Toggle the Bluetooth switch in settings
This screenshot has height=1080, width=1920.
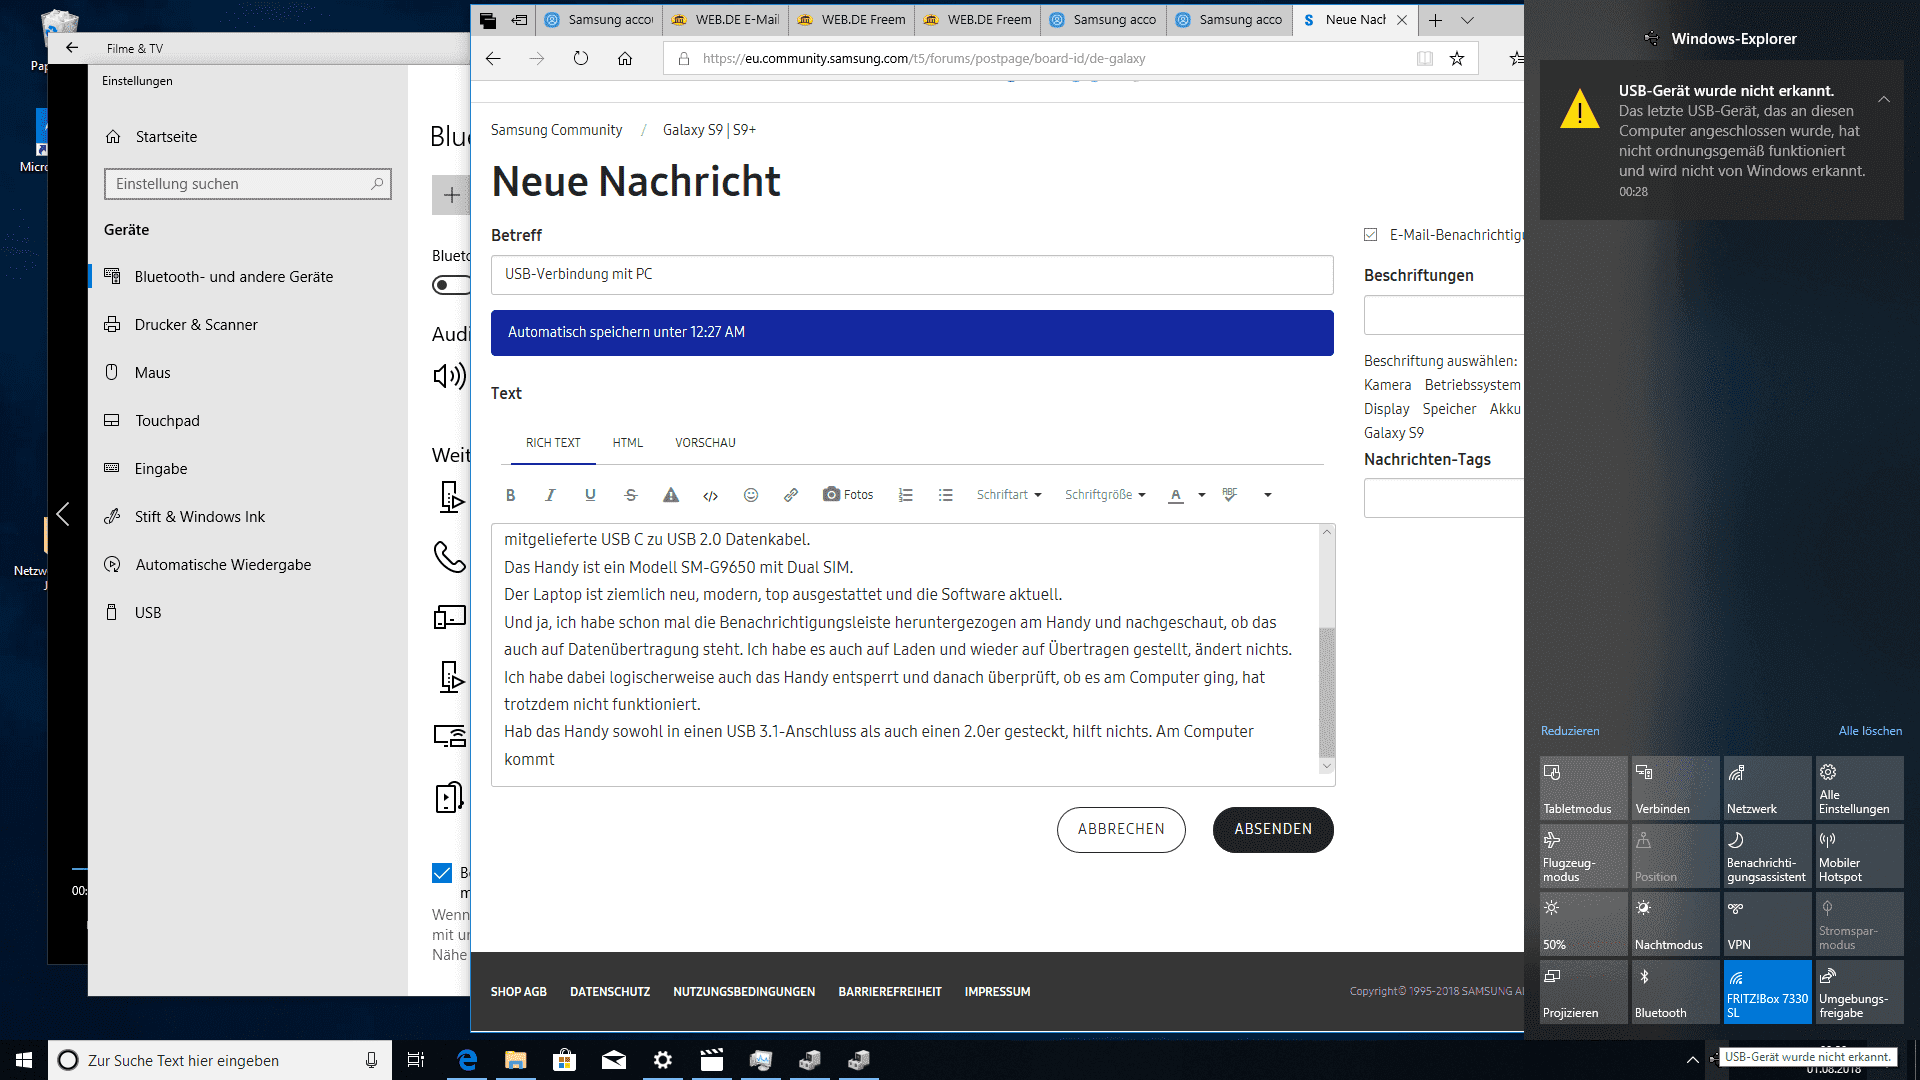[451, 285]
